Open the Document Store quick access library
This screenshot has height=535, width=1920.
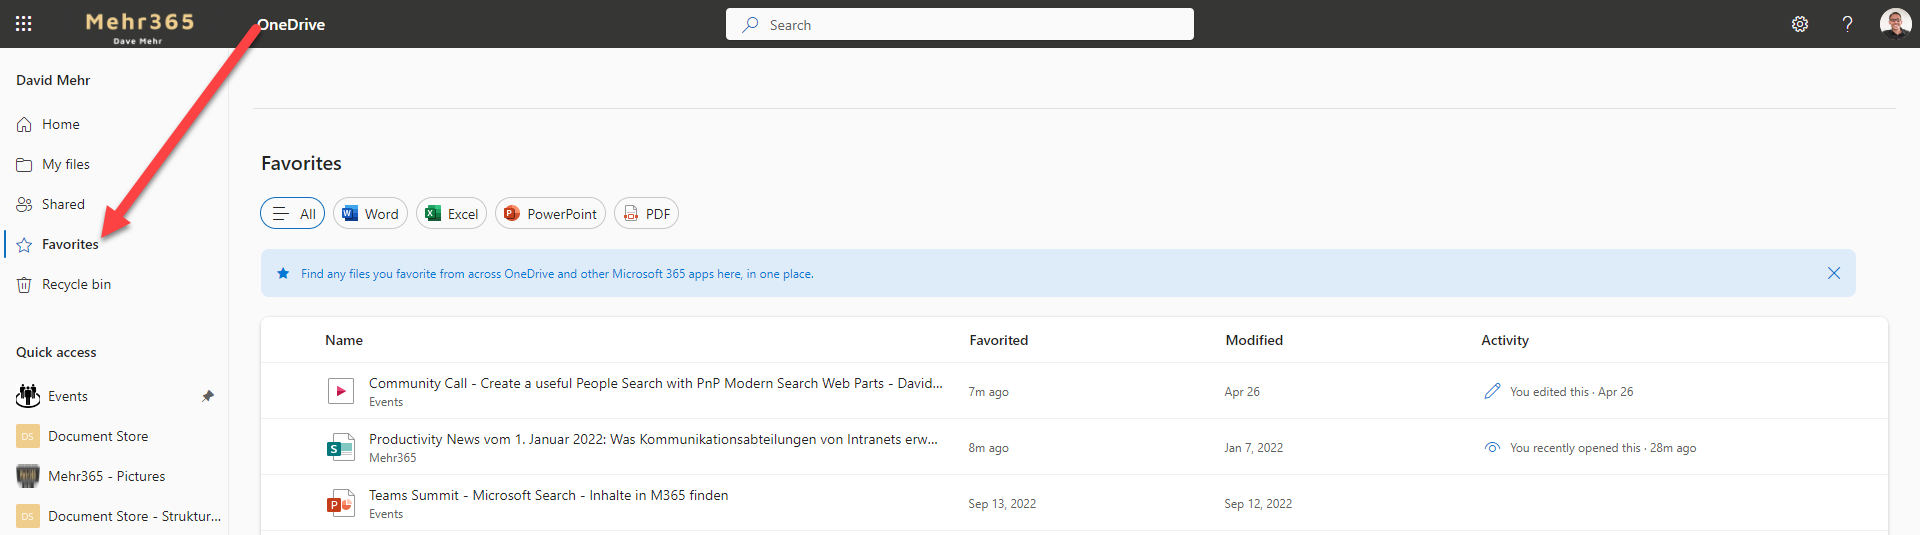pyautogui.click(x=98, y=436)
